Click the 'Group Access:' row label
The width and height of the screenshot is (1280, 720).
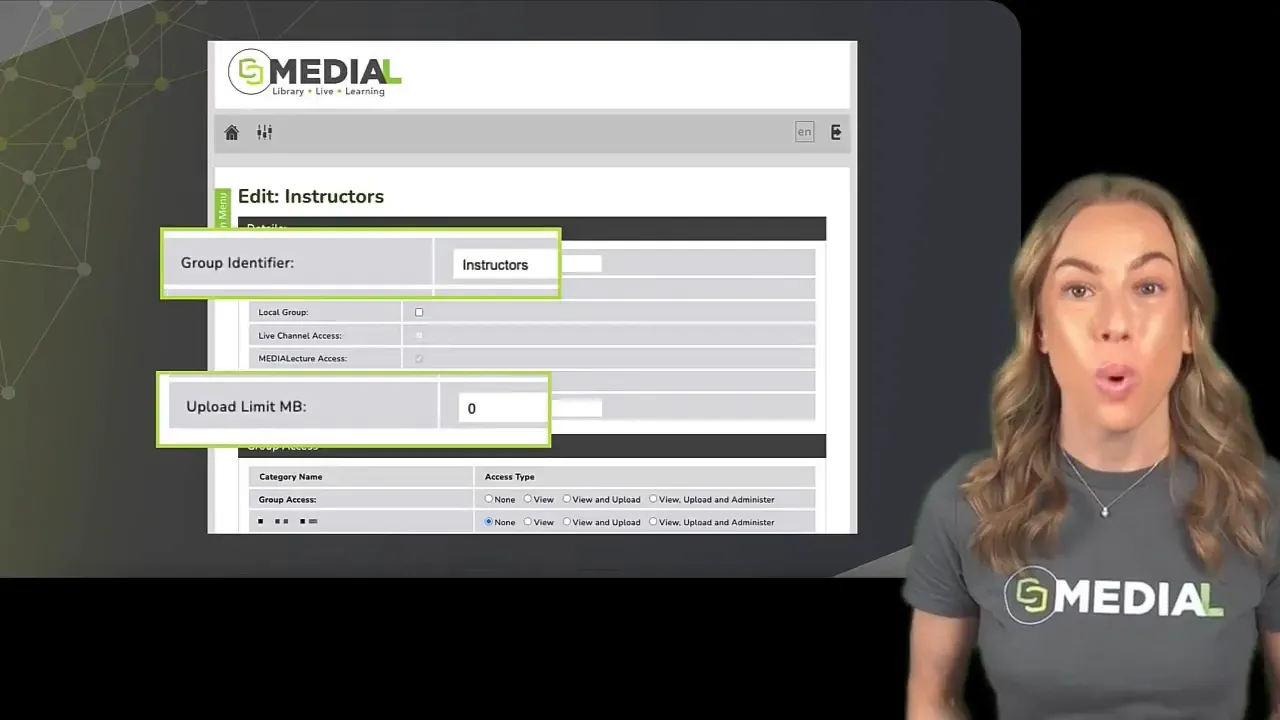288,499
